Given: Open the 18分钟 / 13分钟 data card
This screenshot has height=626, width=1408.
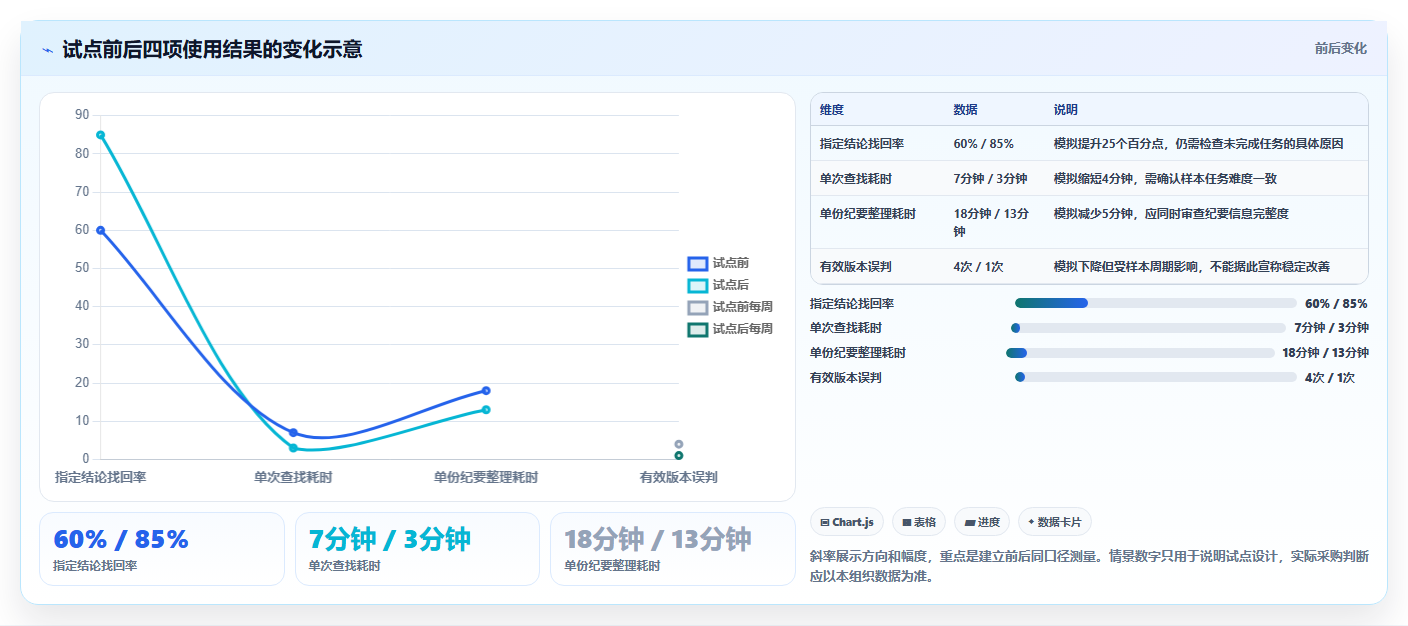Looking at the screenshot, I should [673, 549].
